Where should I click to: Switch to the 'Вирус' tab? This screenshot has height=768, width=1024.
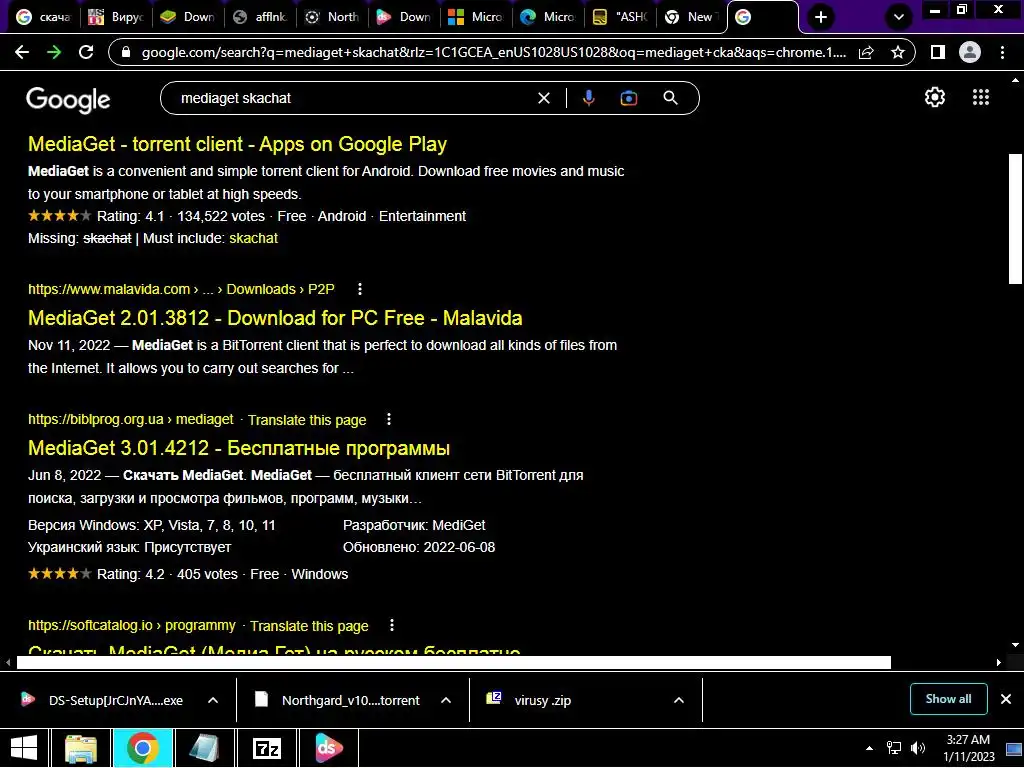pos(117,17)
